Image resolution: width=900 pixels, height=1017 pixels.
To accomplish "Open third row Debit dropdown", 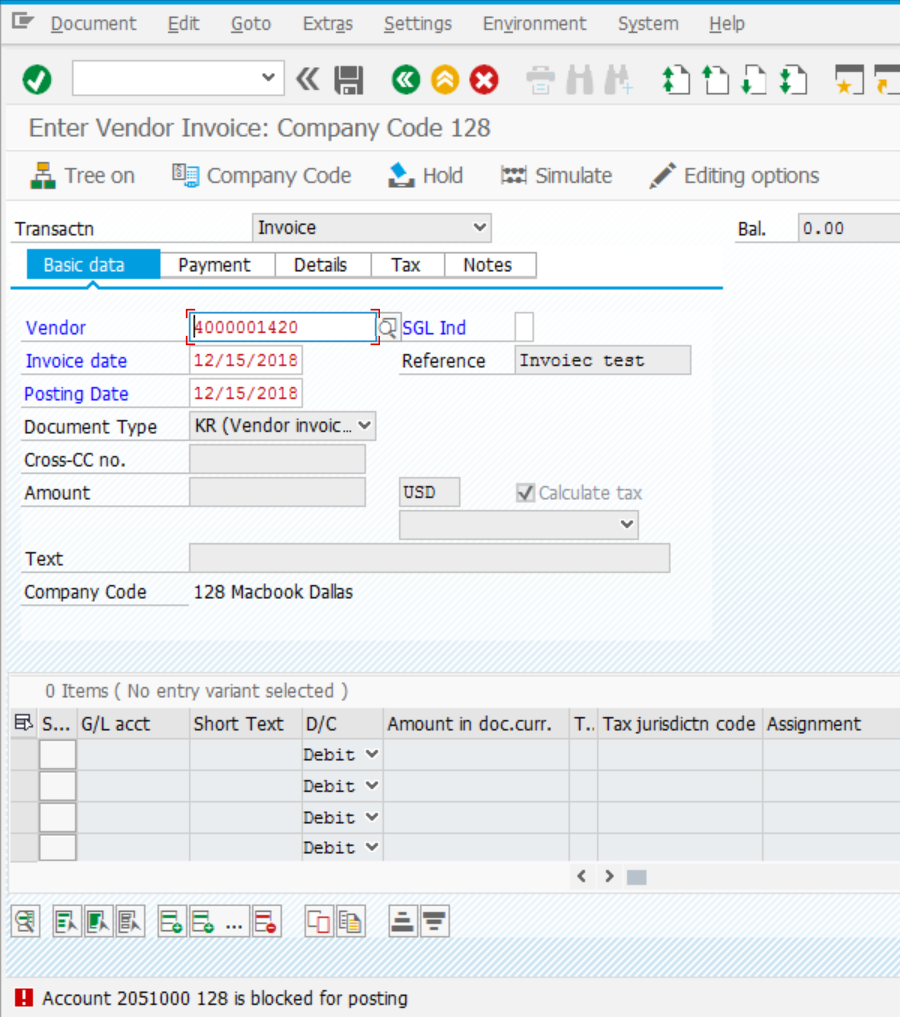I will (372, 817).
